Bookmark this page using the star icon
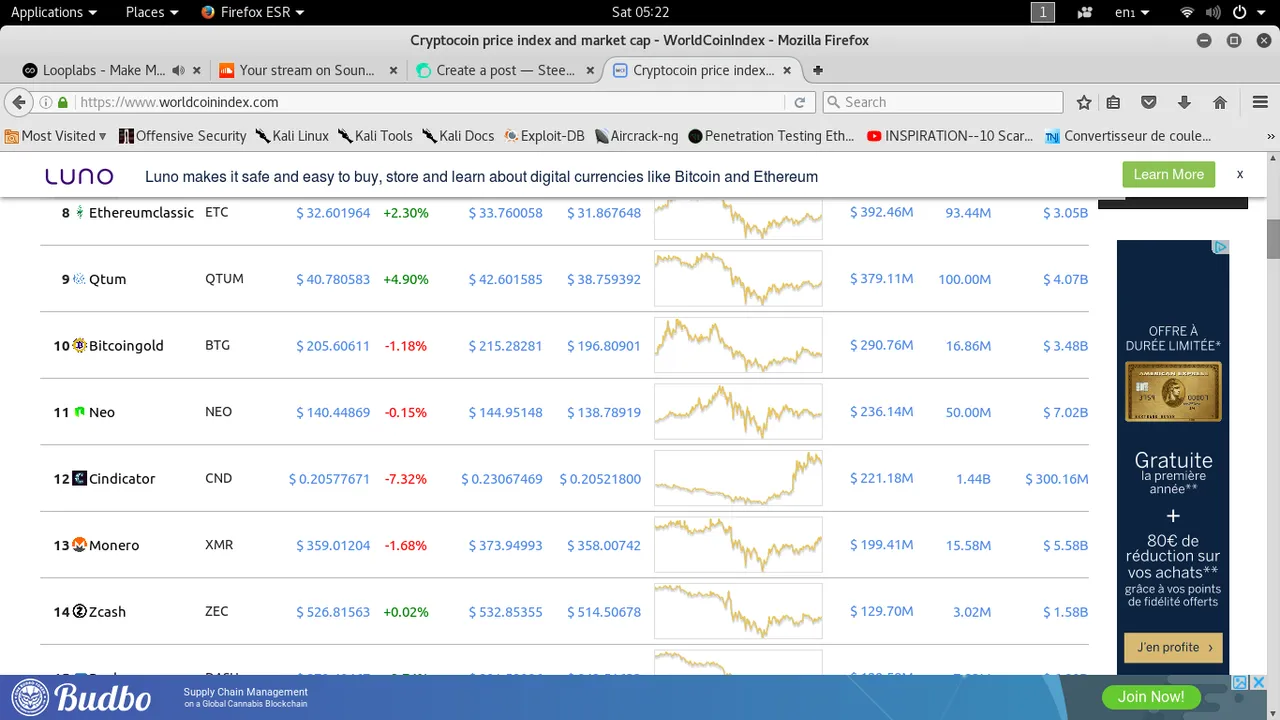Screen dimensions: 1280x720 click(x=1084, y=102)
